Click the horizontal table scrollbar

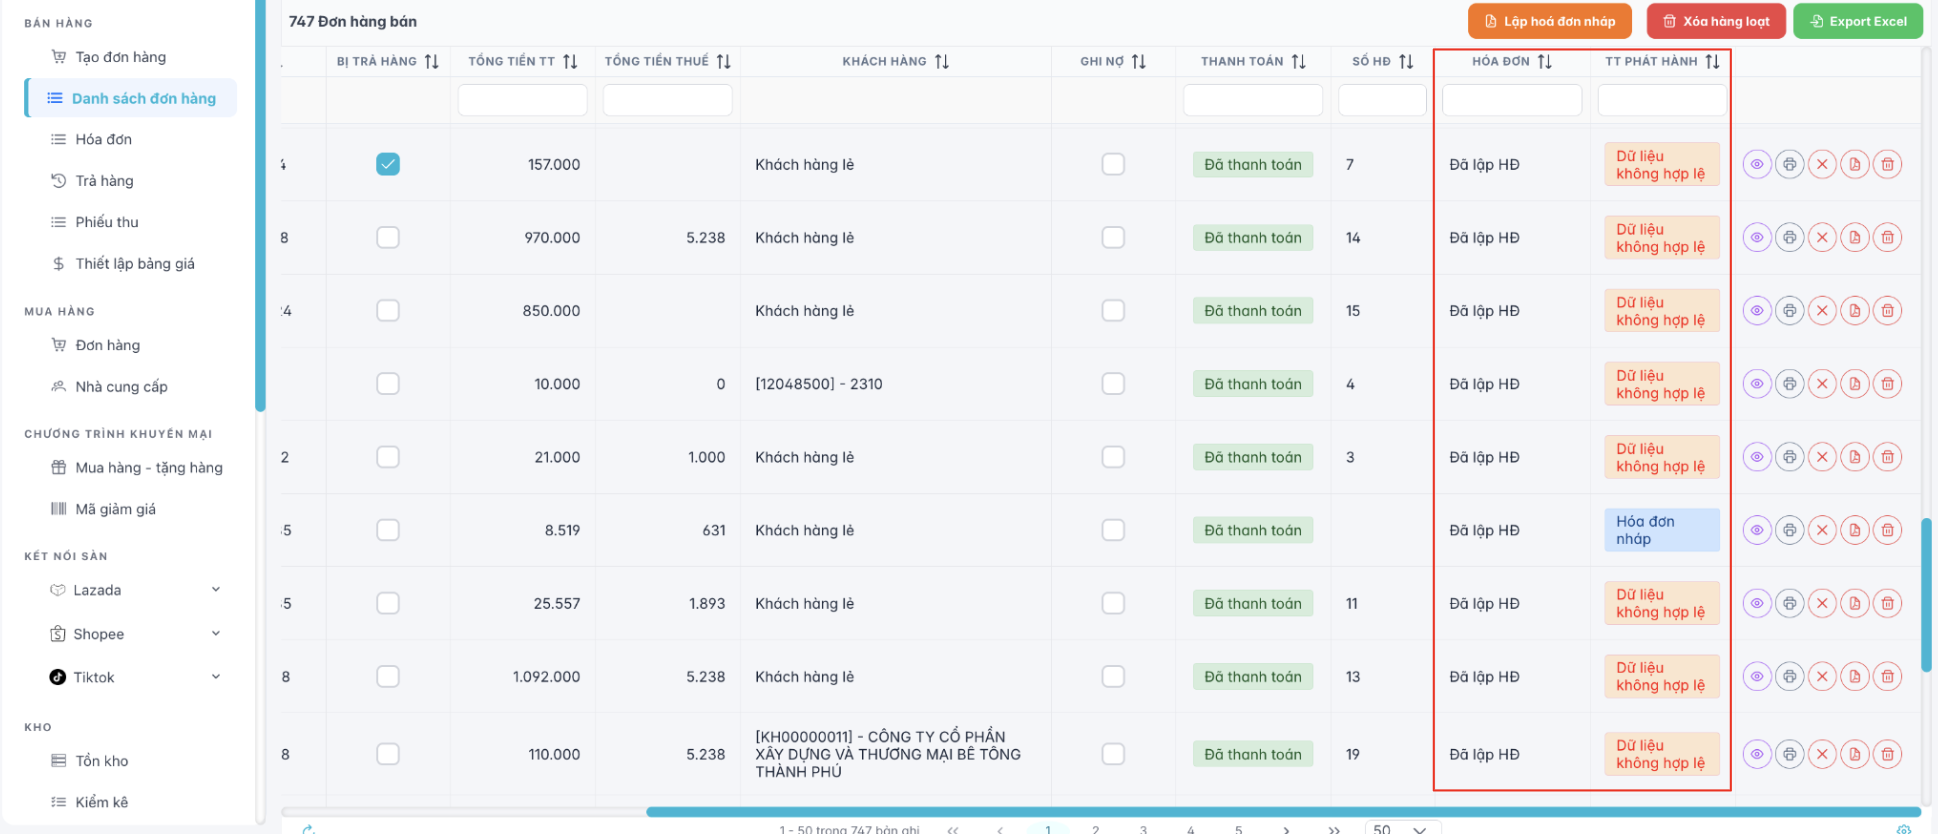pos(1280,812)
